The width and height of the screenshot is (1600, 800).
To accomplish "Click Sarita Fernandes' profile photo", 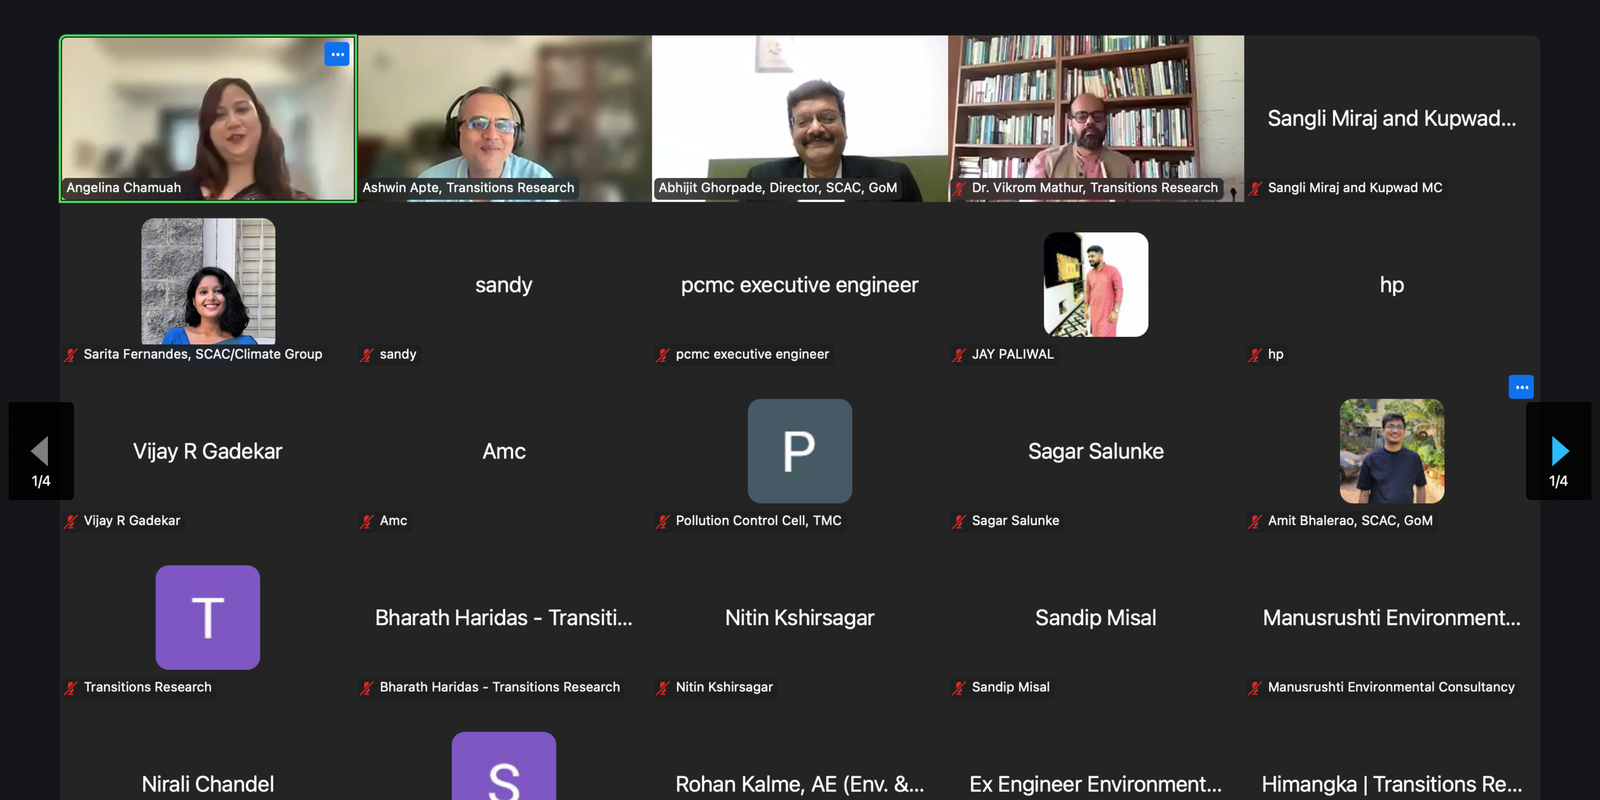I will (x=208, y=281).
